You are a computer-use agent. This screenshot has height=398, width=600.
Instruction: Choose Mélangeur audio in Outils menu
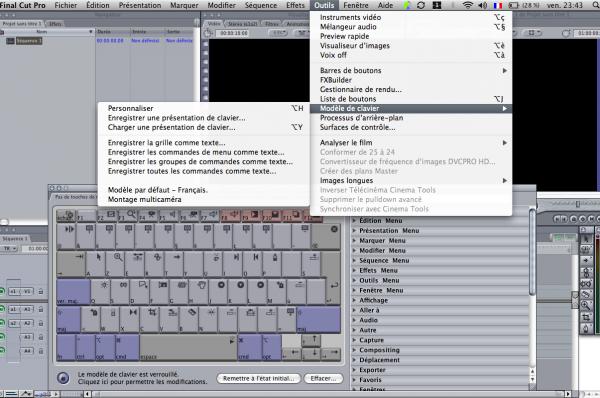(411, 27)
